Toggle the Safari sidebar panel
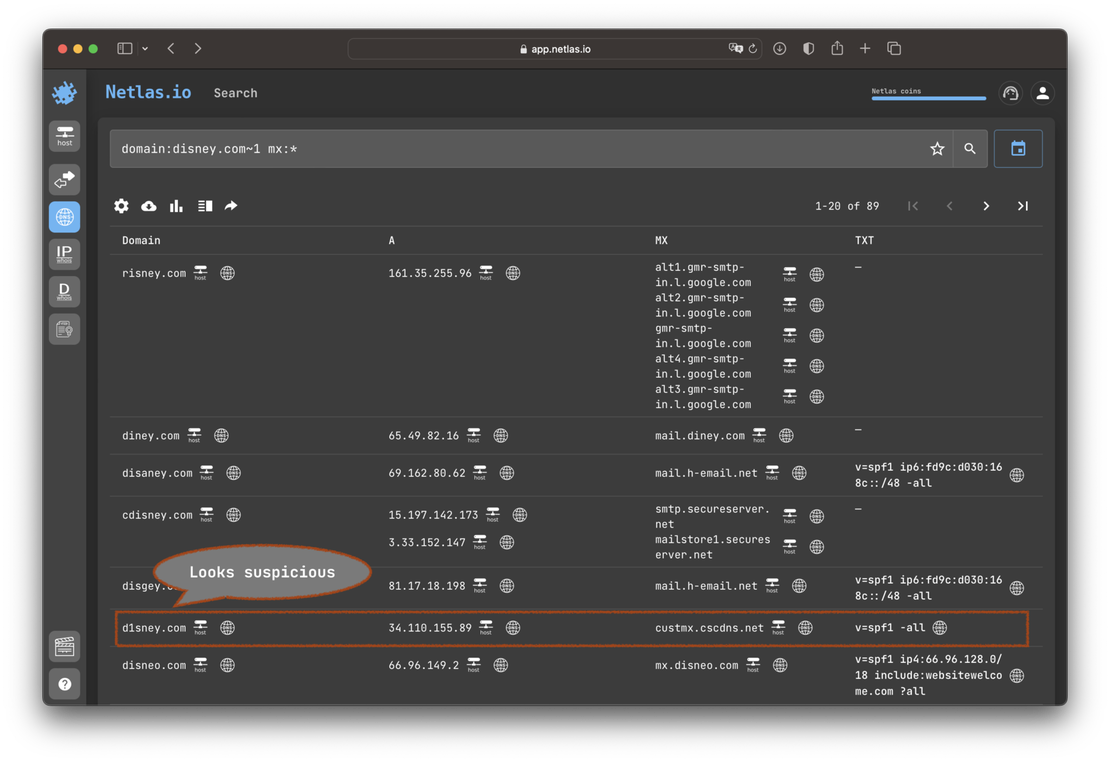The width and height of the screenshot is (1110, 762). point(125,49)
